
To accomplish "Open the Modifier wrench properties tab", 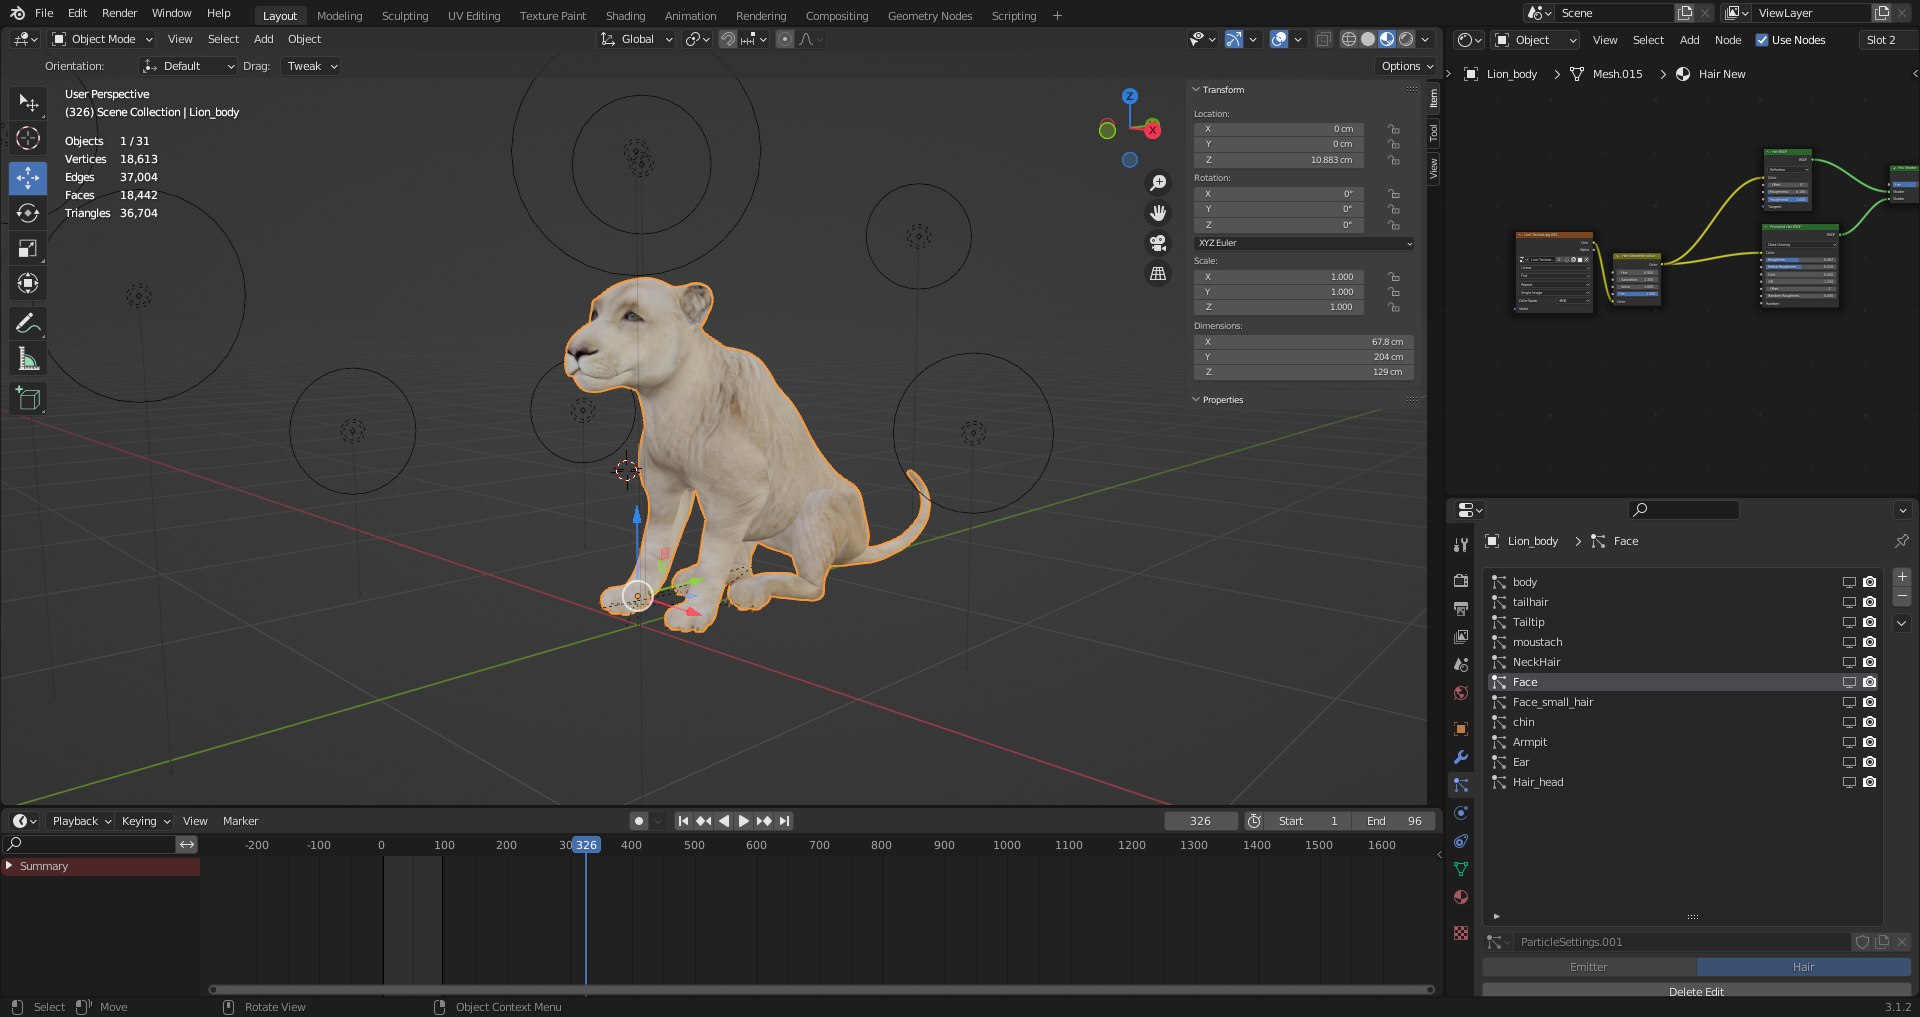I will pos(1461,757).
